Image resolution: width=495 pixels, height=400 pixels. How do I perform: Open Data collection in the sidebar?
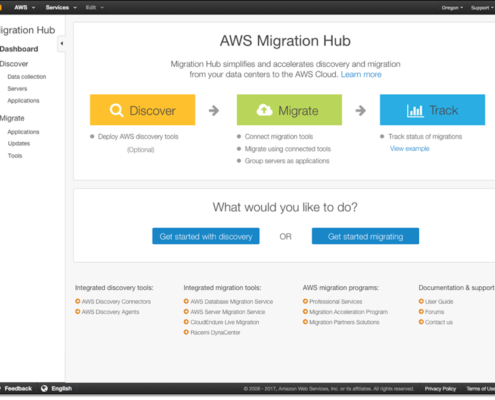[x=27, y=77]
